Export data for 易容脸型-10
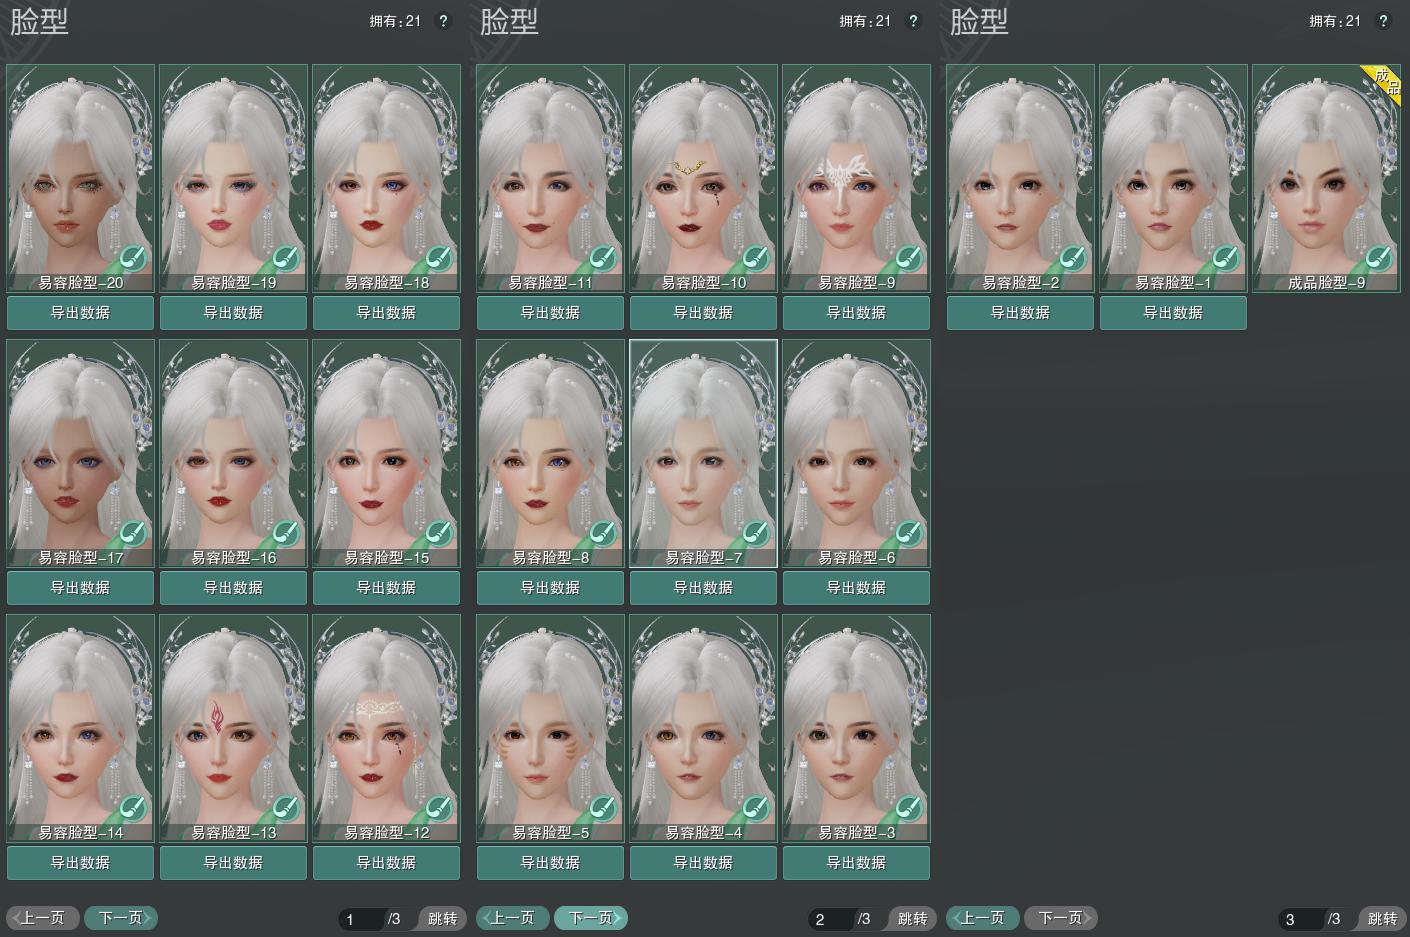The height and width of the screenshot is (937, 1410). click(704, 313)
